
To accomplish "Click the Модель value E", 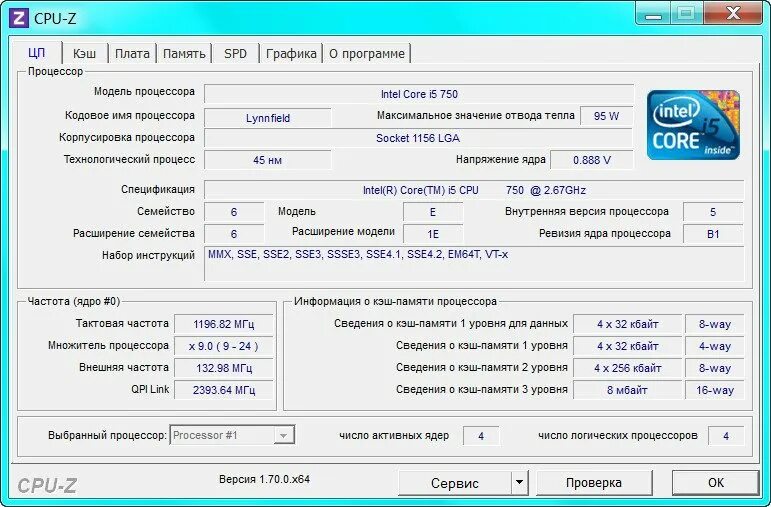I will coord(433,212).
